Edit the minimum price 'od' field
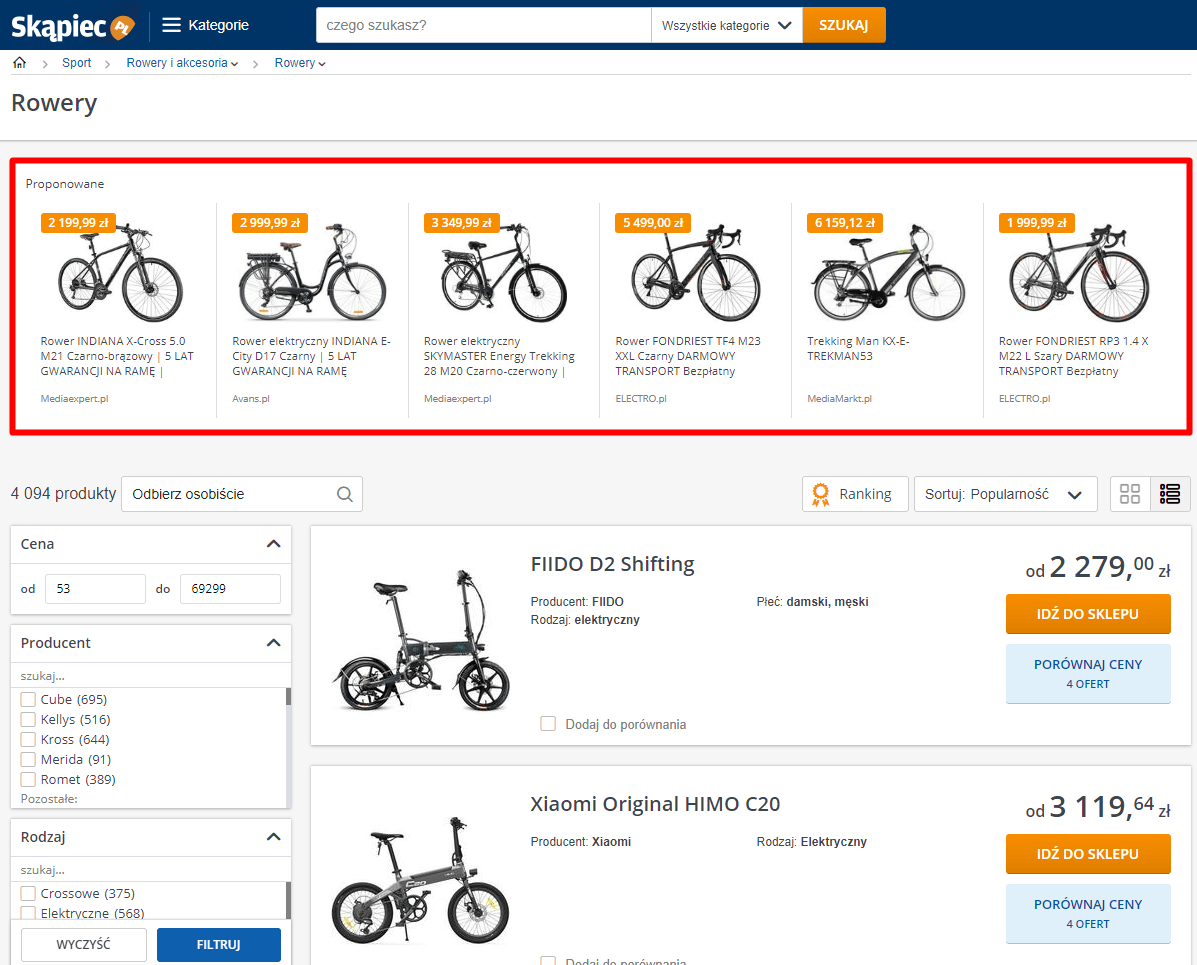1197x965 pixels. (95, 589)
